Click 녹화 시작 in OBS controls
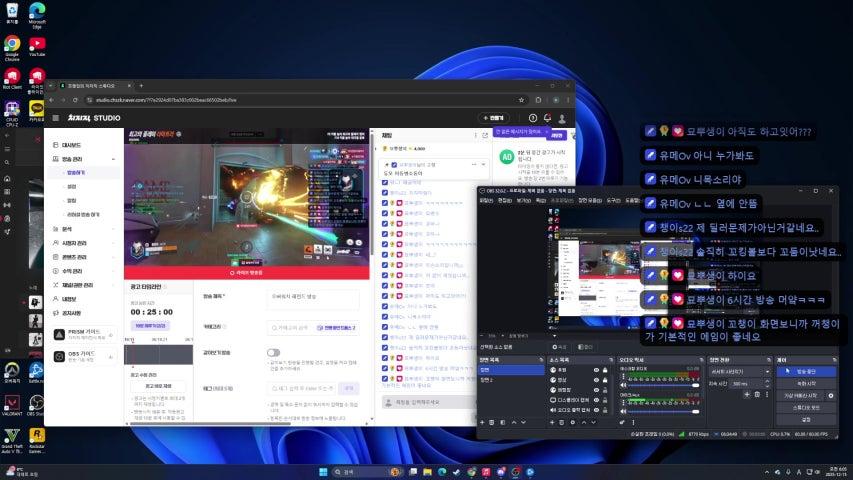853x480 pixels. pos(806,384)
